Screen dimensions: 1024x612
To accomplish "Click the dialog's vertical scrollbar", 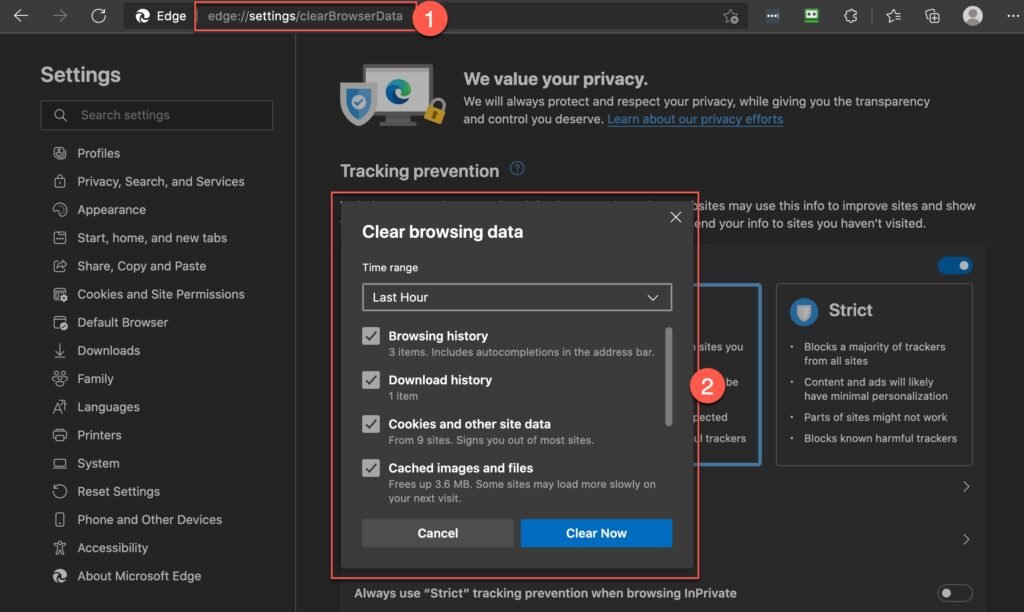I will point(668,376).
